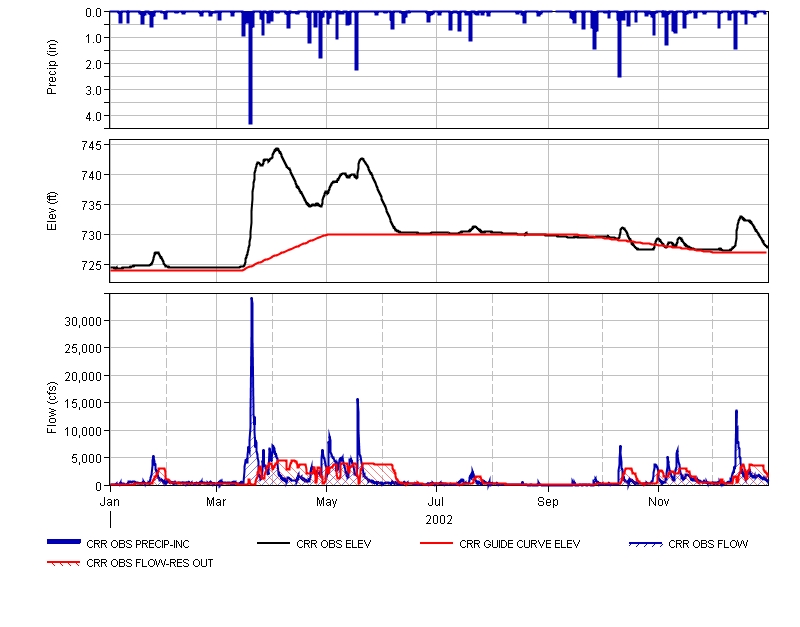Click the 745 tick label on elevation axis
The width and height of the screenshot is (800, 627).
pos(93,146)
